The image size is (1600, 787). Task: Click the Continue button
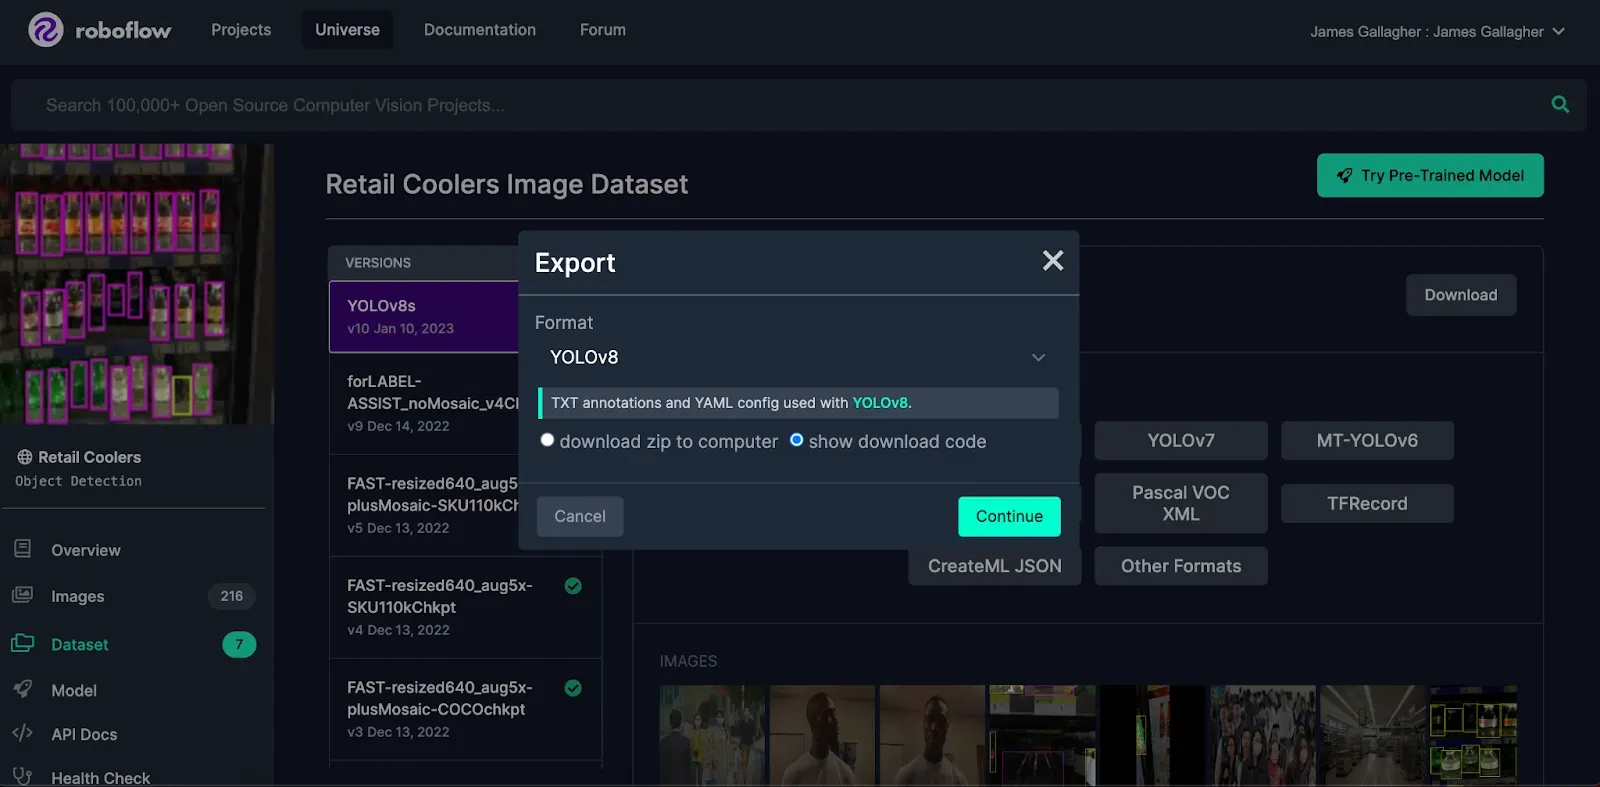(1009, 516)
